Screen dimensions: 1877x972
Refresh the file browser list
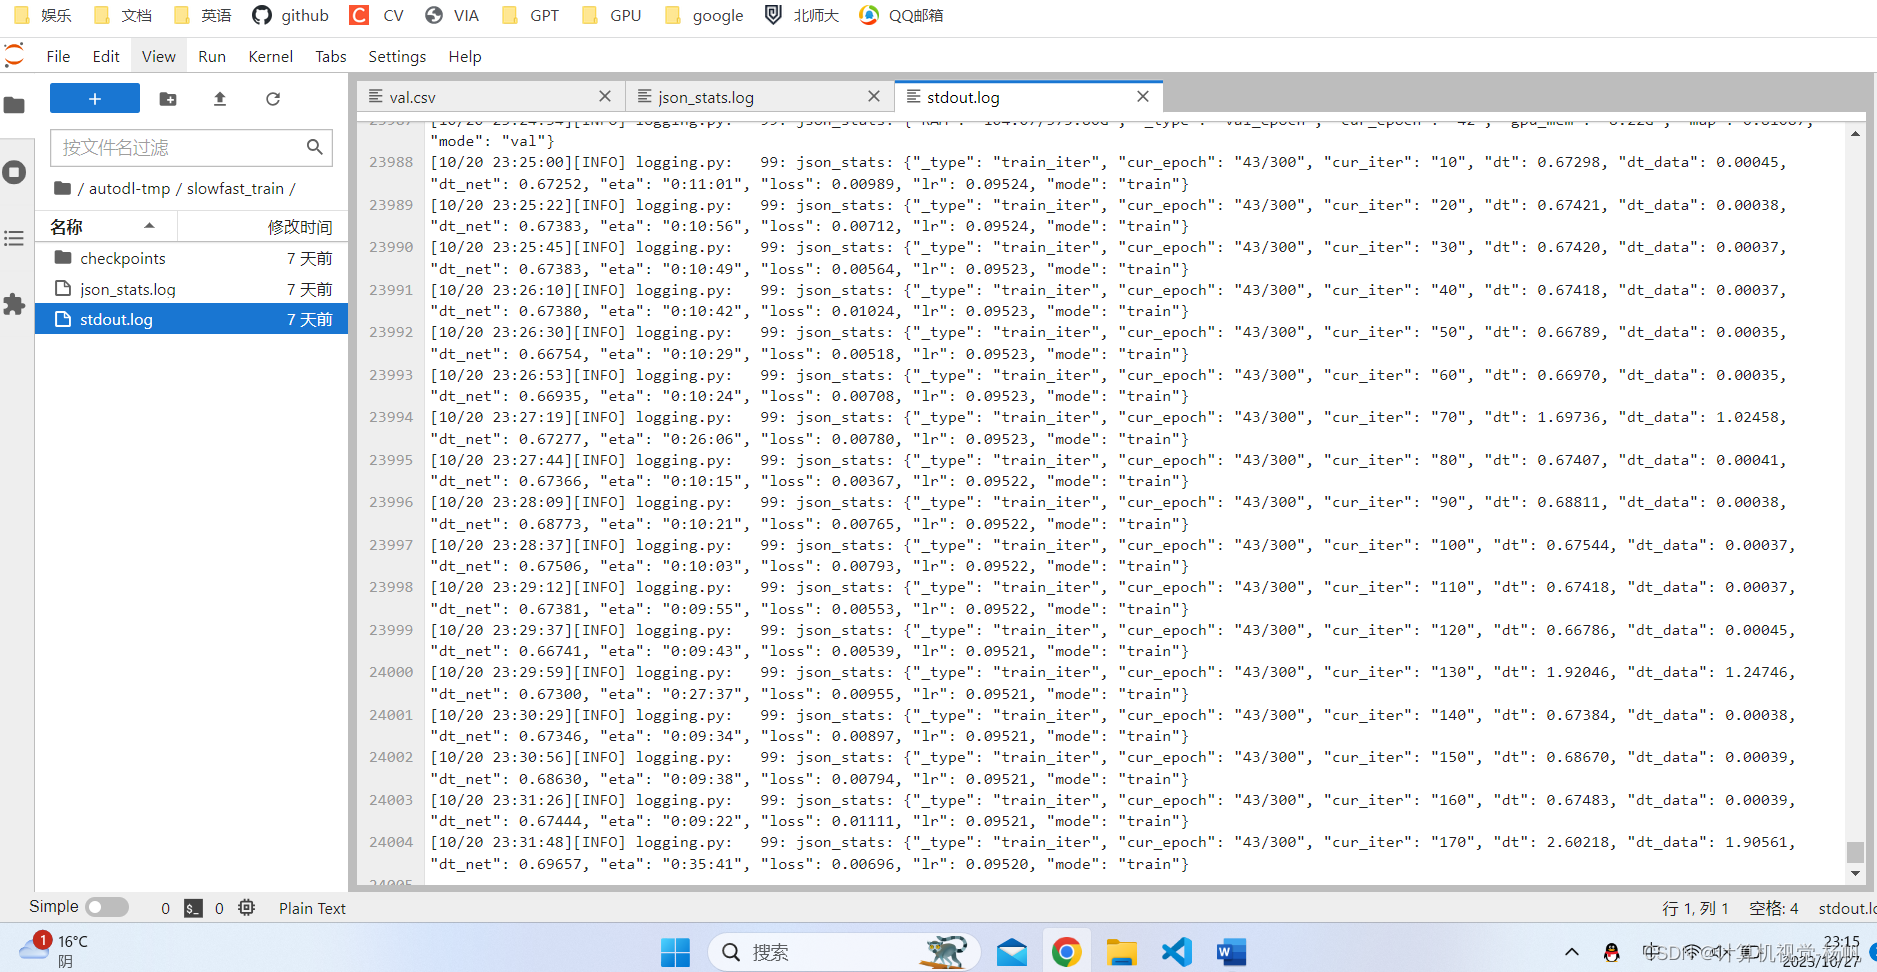click(273, 98)
